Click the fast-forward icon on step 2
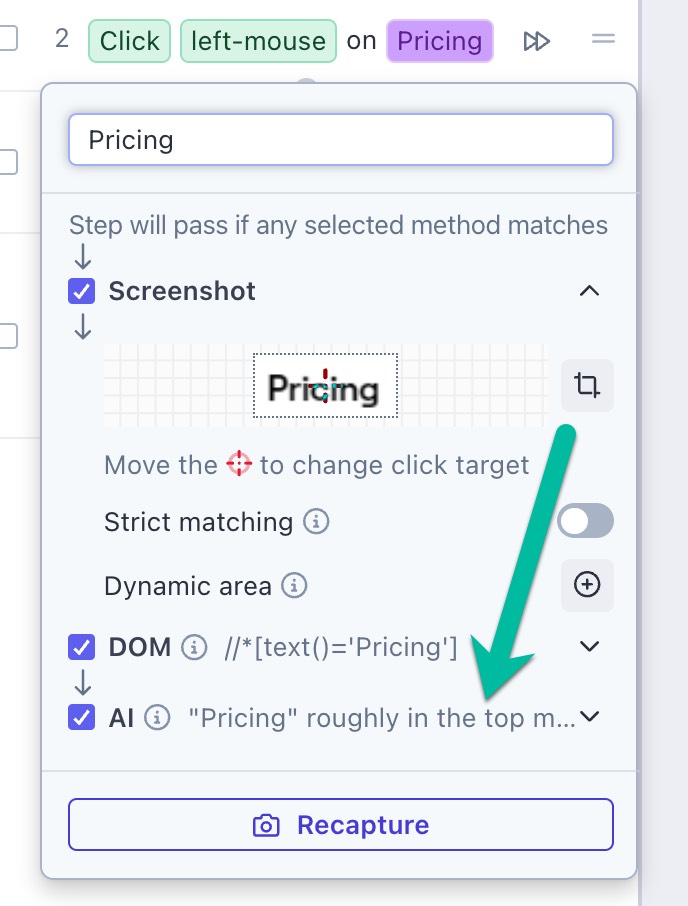The image size is (688, 906). tap(537, 41)
